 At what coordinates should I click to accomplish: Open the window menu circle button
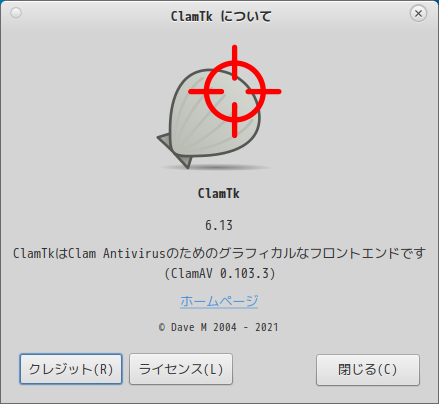(x=16, y=13)
